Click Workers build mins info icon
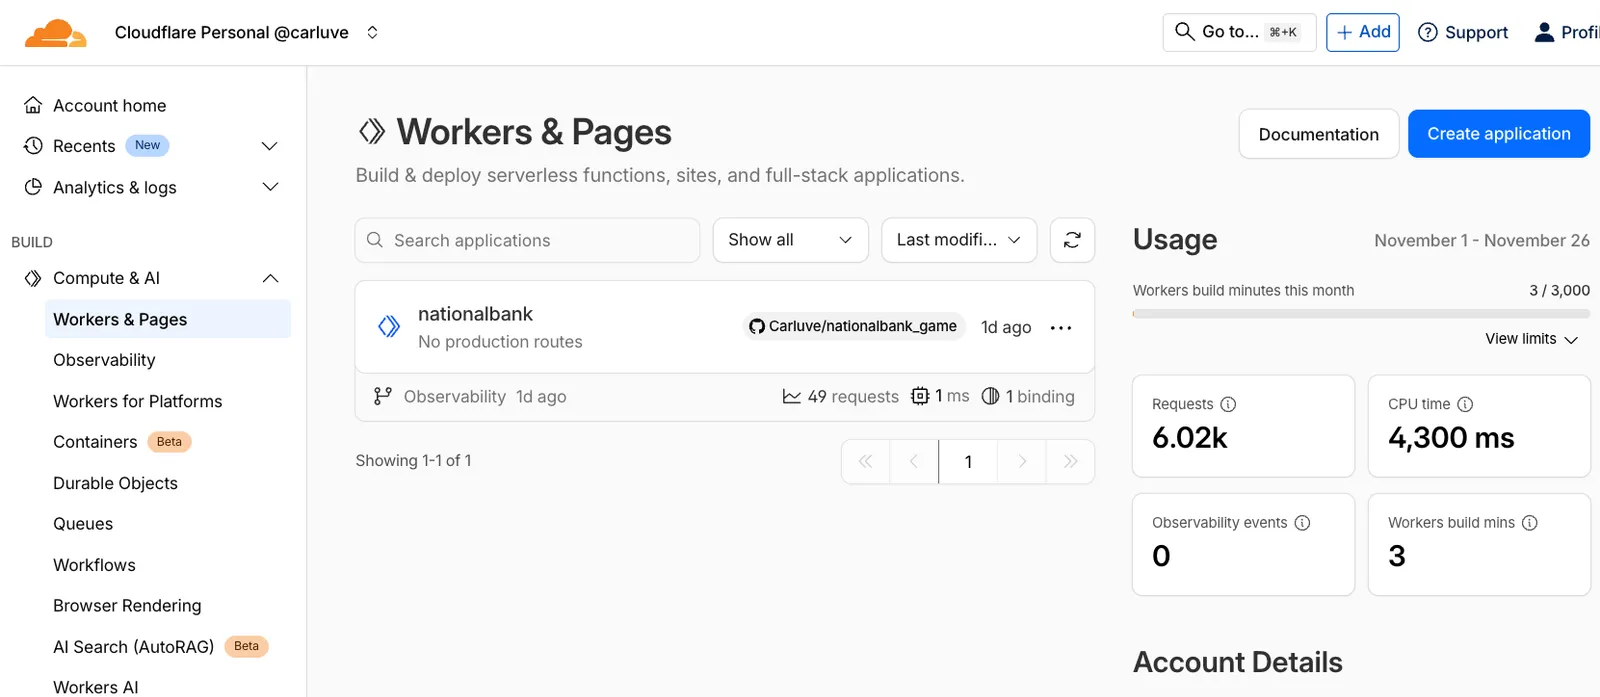The width and height of the screenshot is (1600, 697). tap(1529, 523)
